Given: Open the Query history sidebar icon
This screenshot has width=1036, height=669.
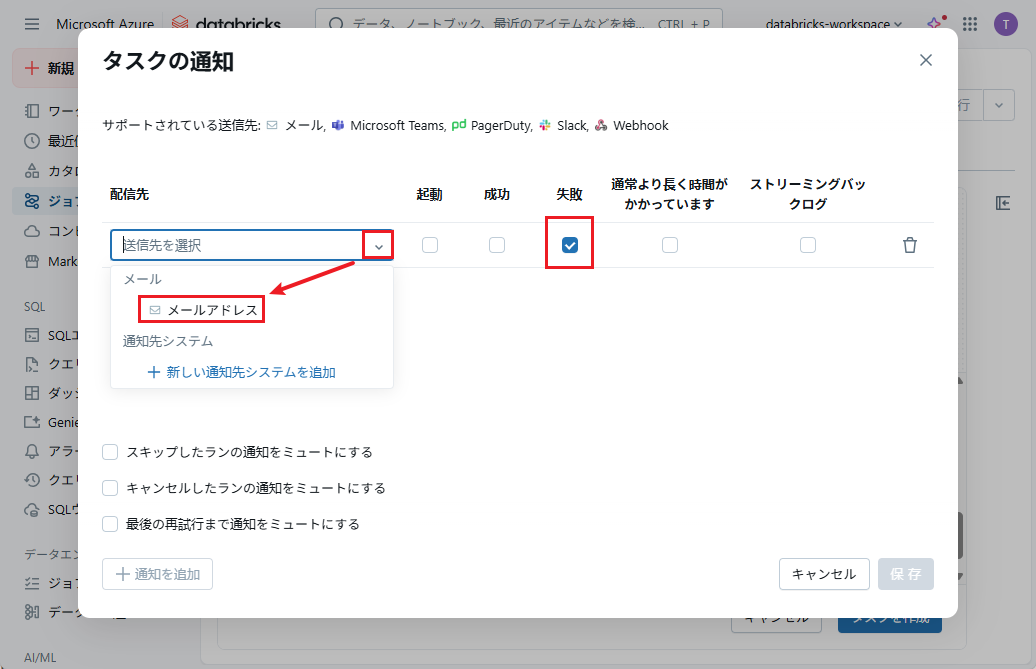Looking at the screenshot, I should (32, 480).
